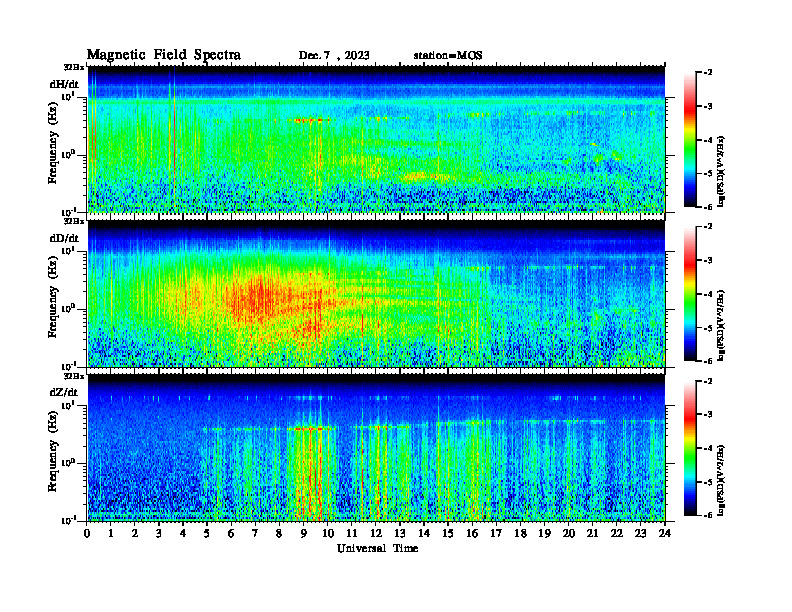Click the -2 label on dH/dt colorbar
The height and width of the screenshot is (612, 792).
coord(708,73)
